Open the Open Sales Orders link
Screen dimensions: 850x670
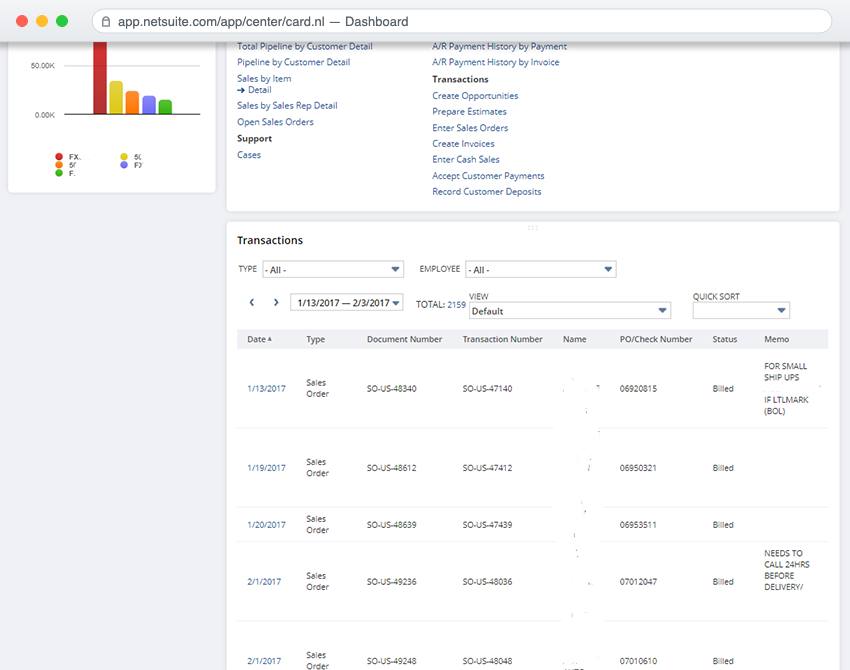coord(275,122)
